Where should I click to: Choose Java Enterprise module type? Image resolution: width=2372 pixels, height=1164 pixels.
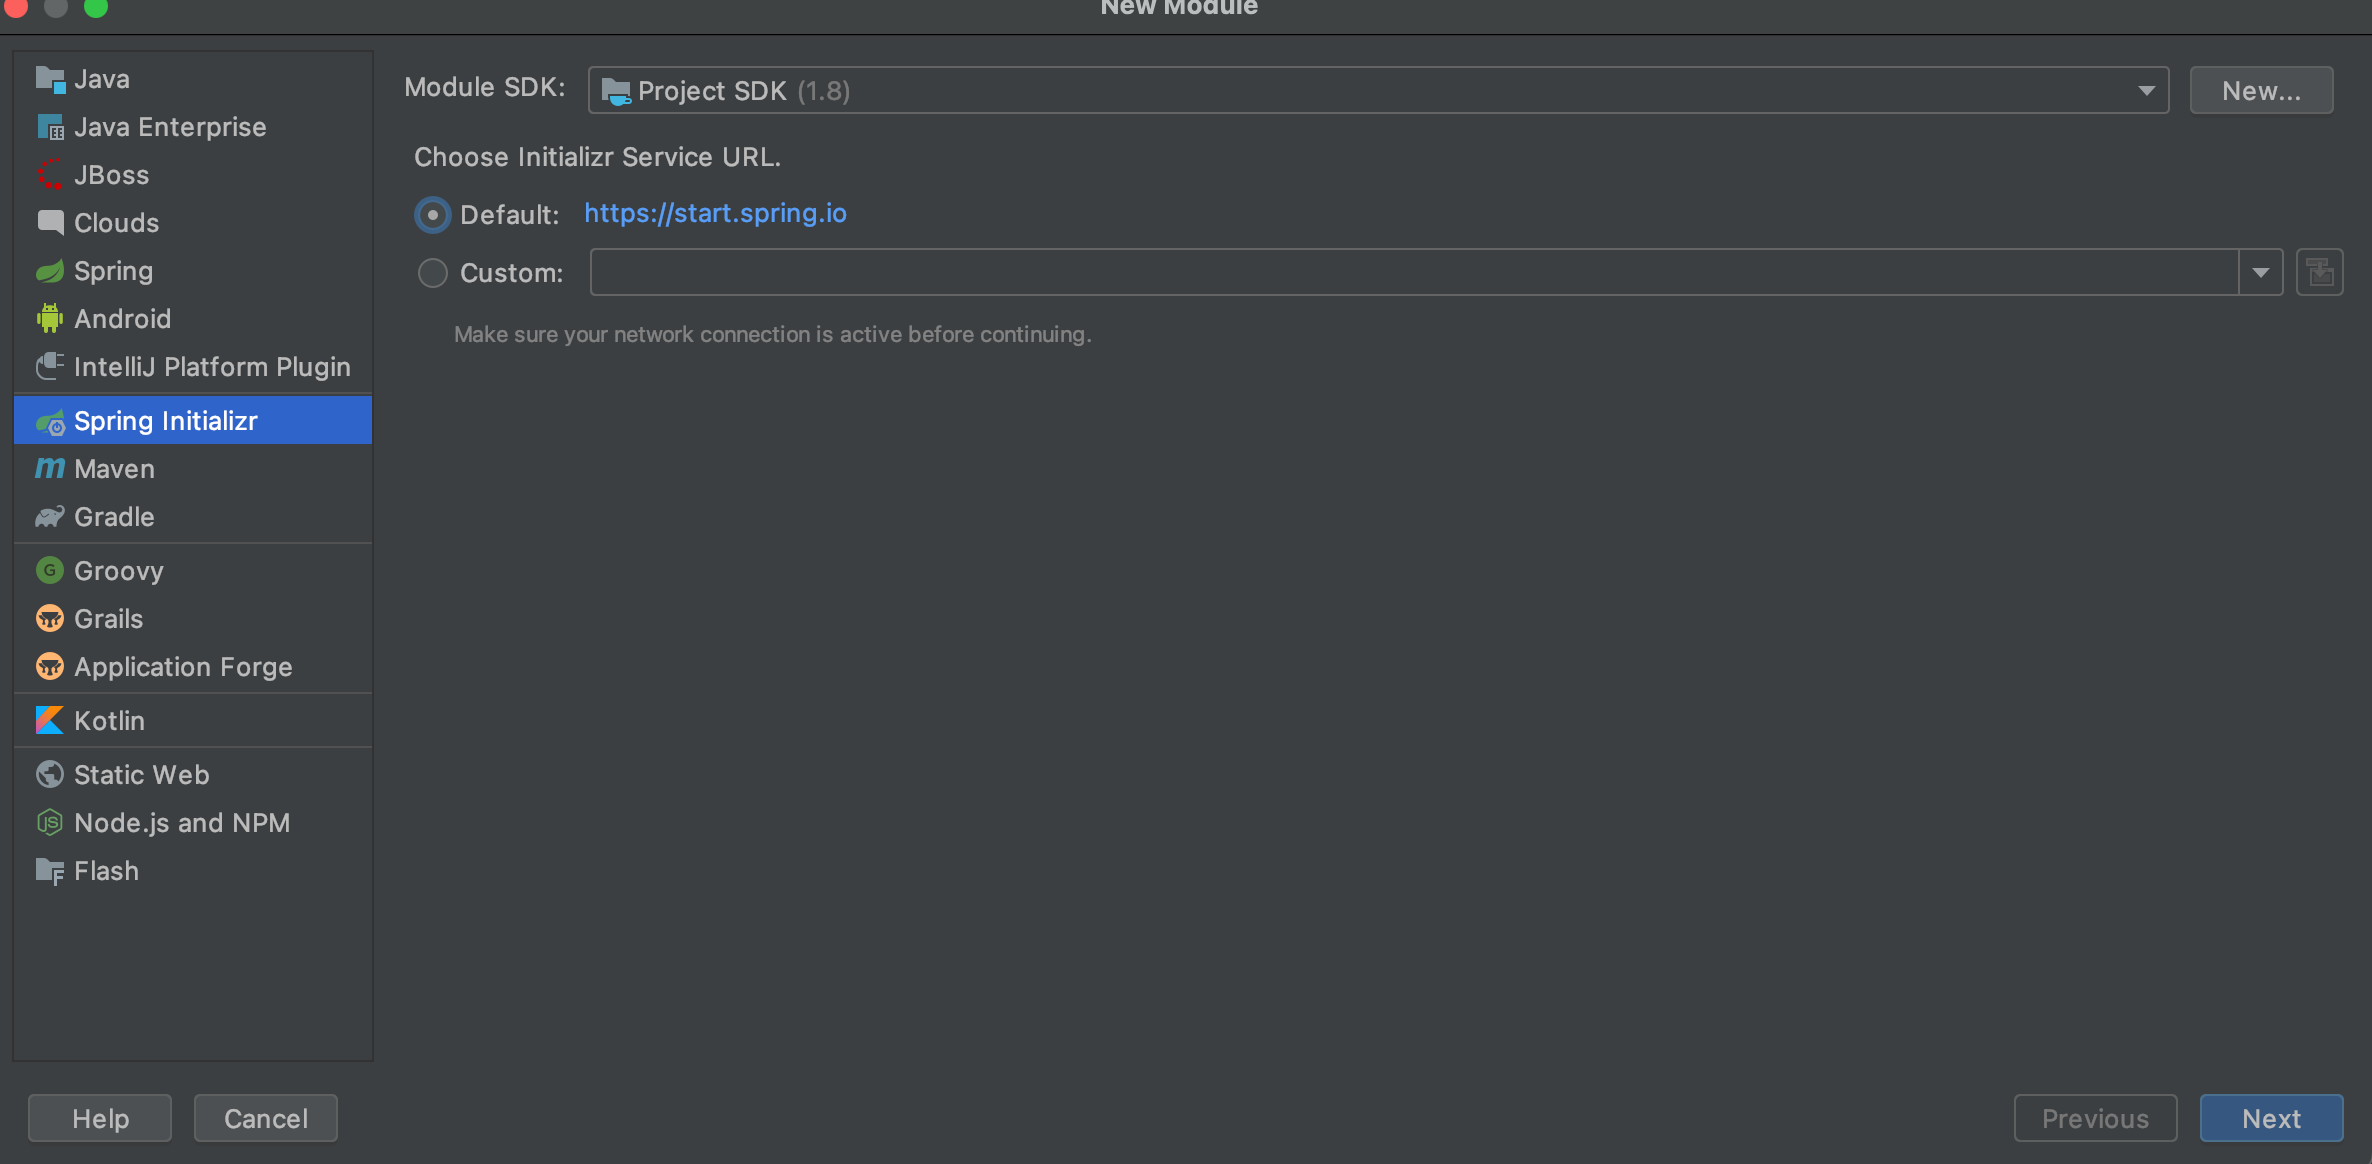tap(170, 127)
